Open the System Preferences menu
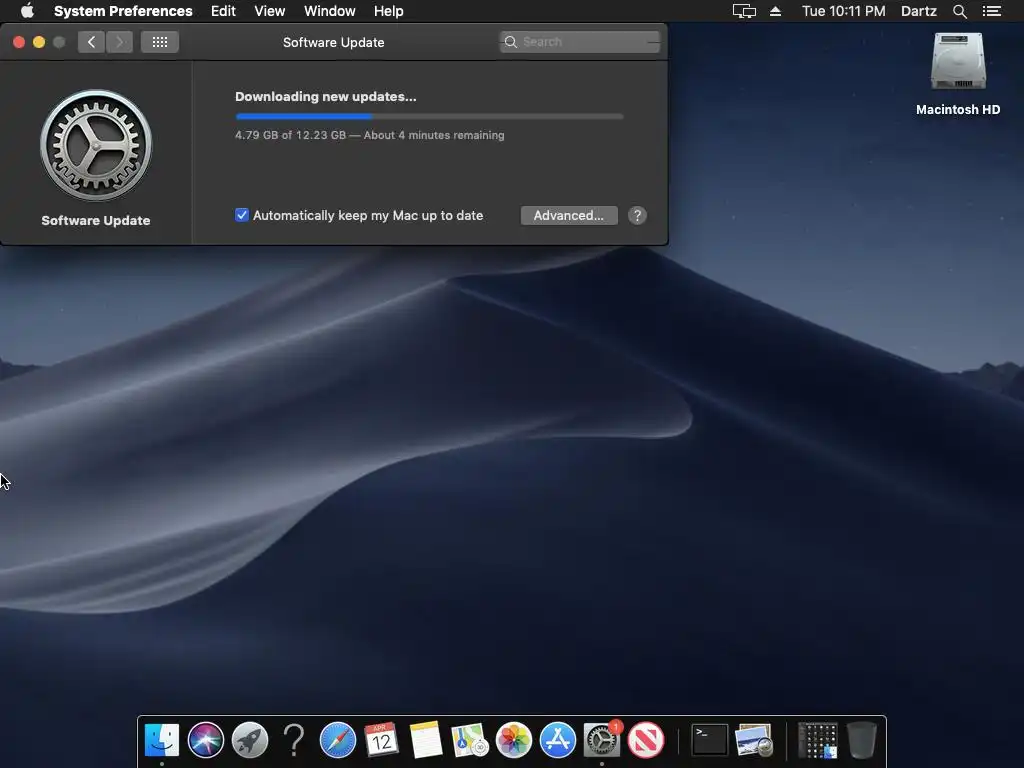1024x768 pixels. (123, 11)
